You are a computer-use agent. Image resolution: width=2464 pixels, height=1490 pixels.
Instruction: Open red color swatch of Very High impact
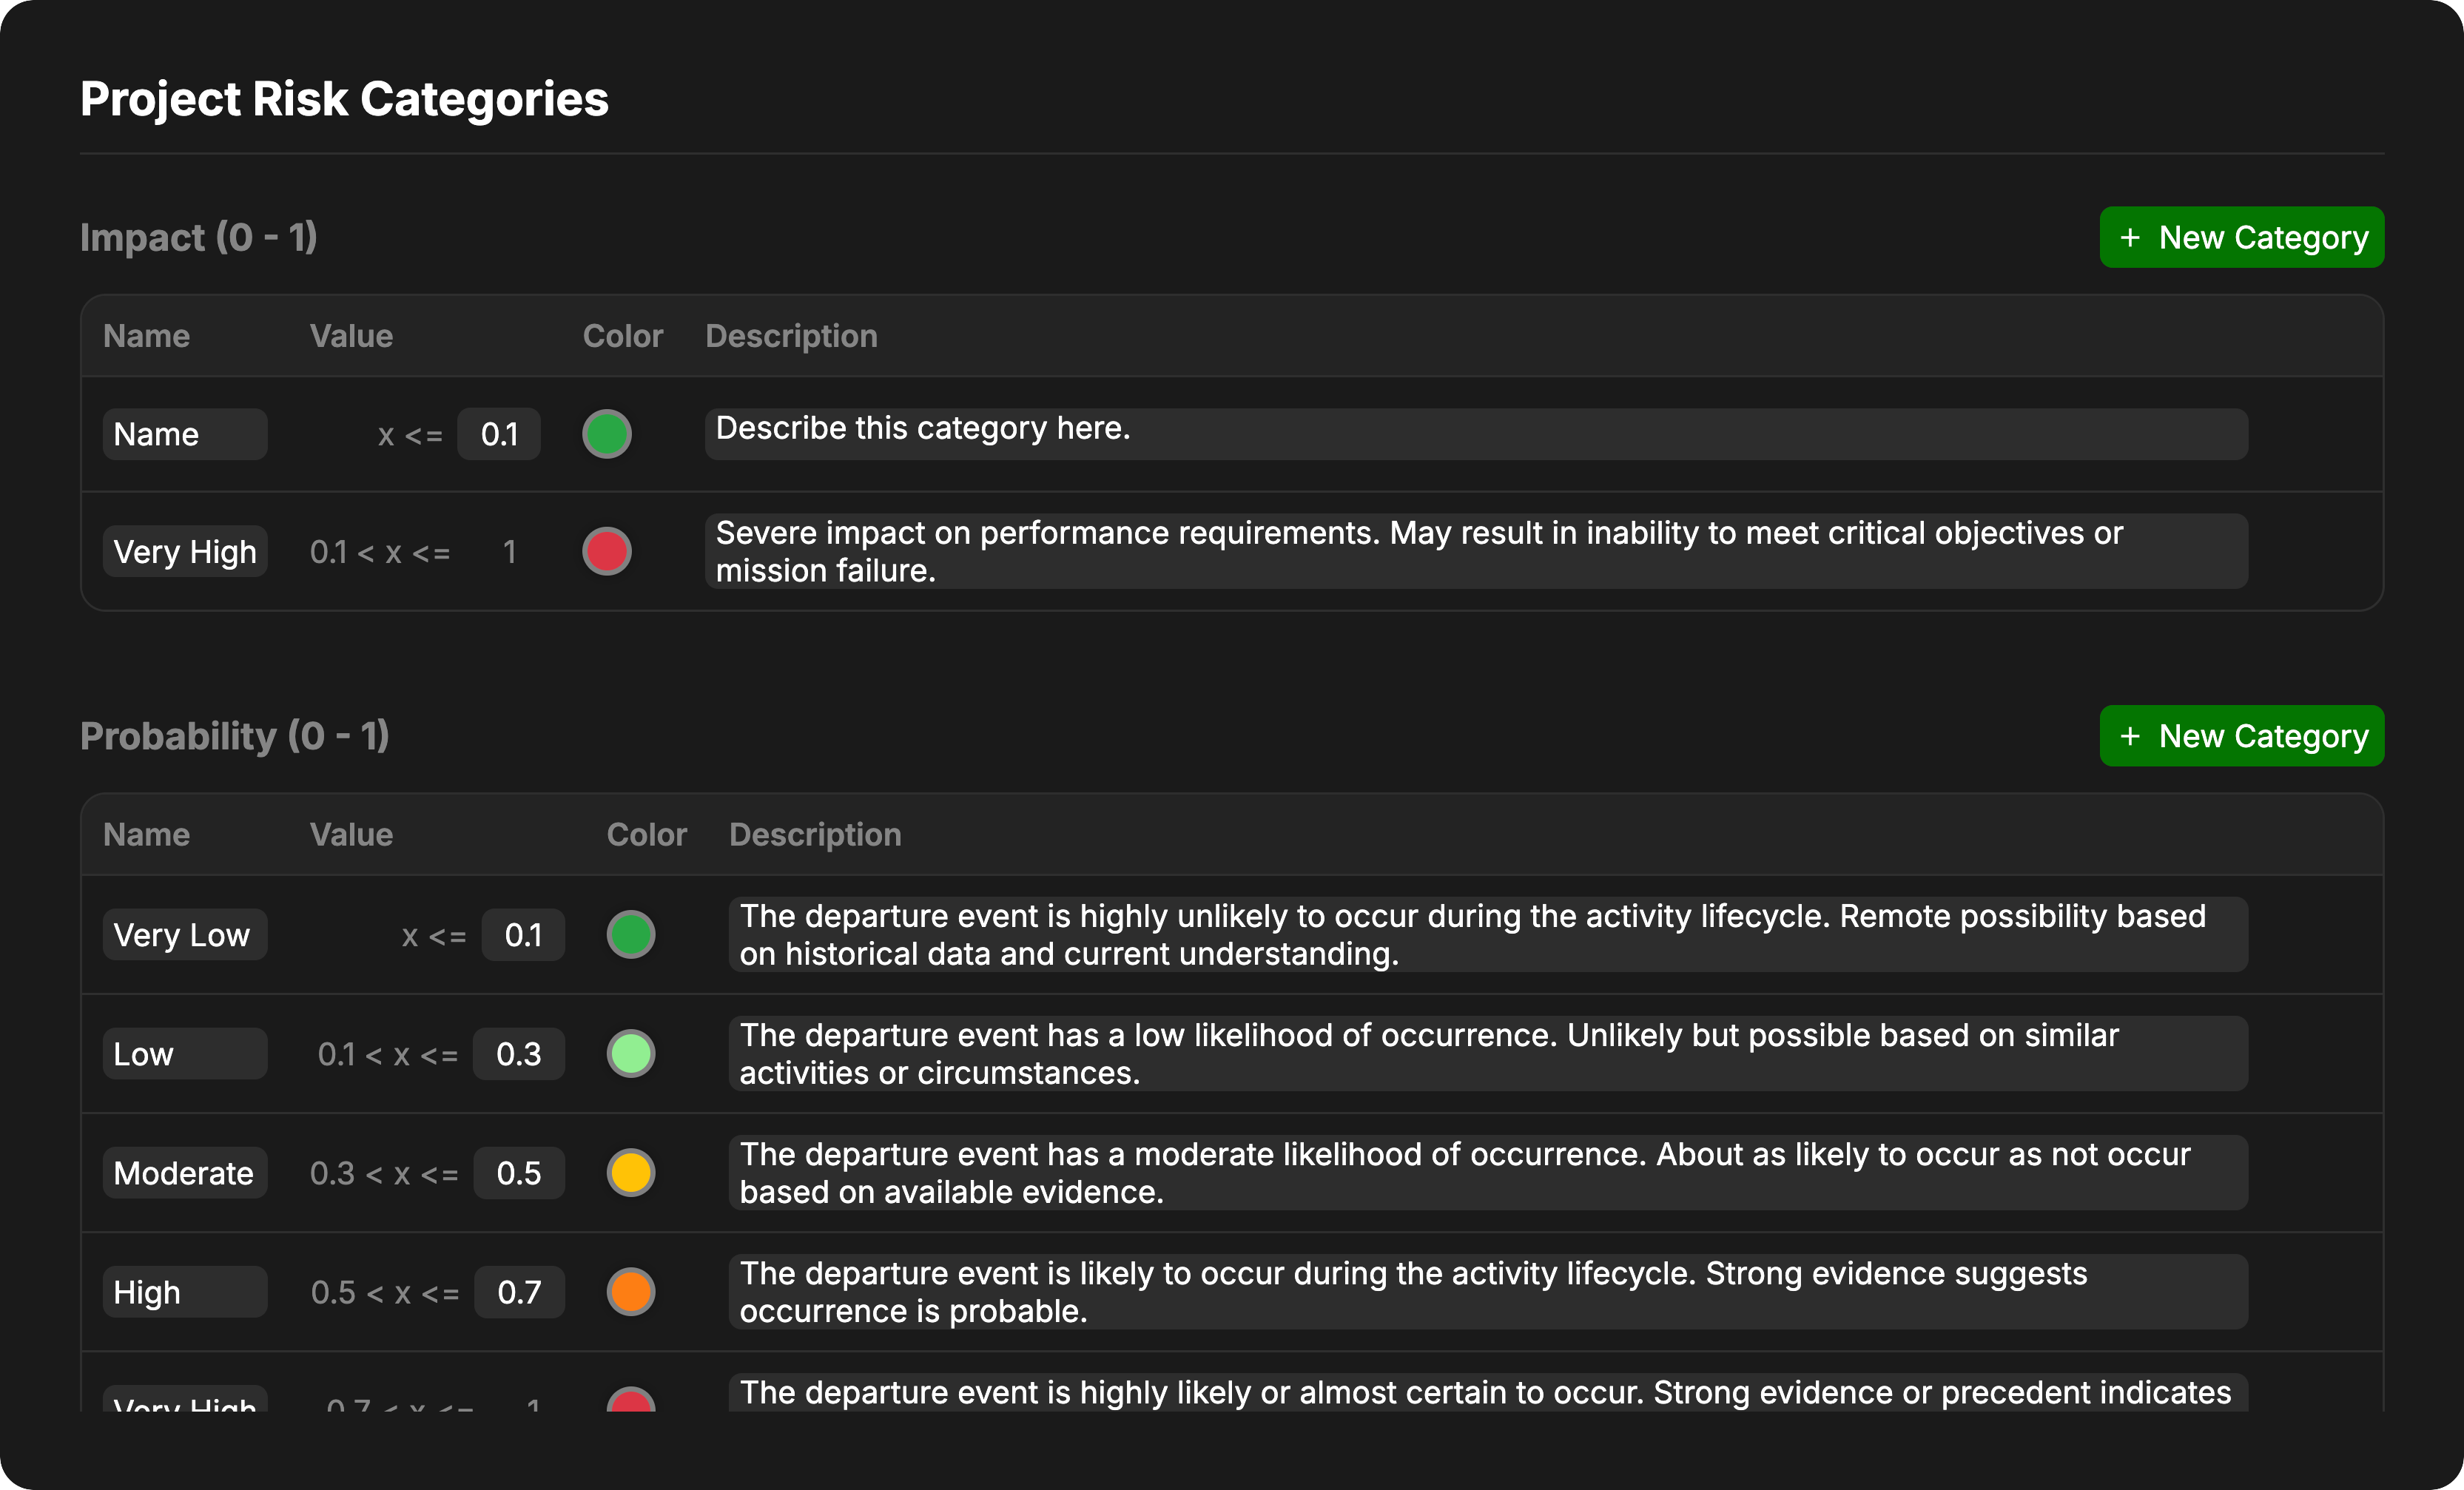[607, 551]
